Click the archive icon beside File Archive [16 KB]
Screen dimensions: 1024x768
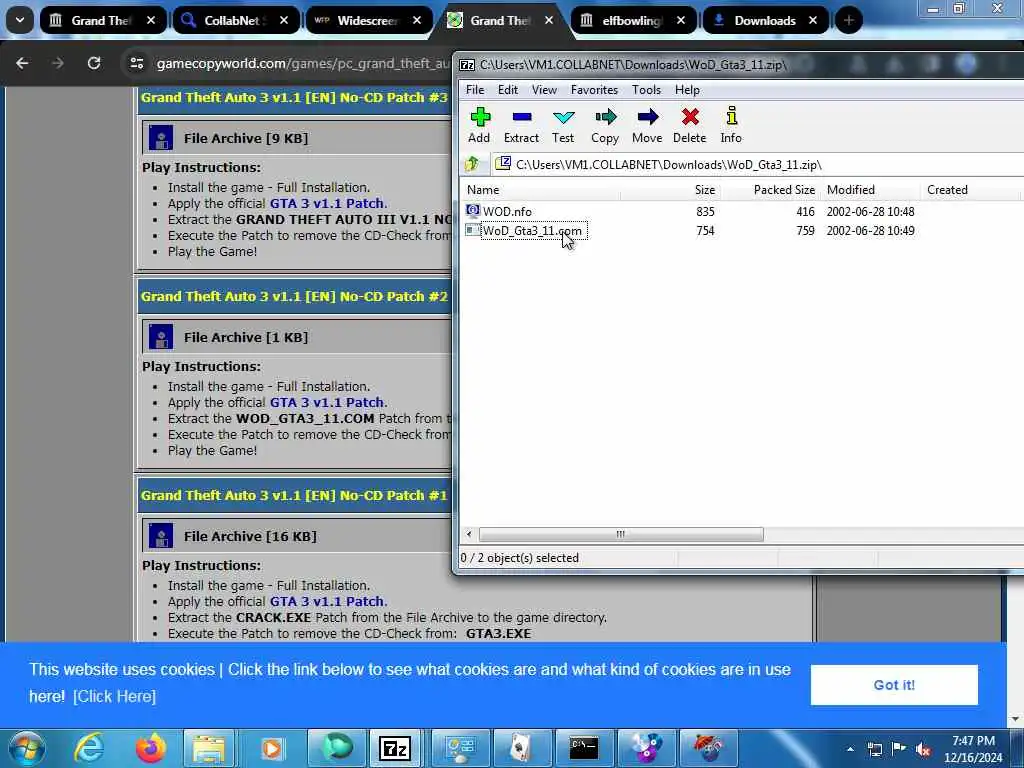click(x=161, y=536)
